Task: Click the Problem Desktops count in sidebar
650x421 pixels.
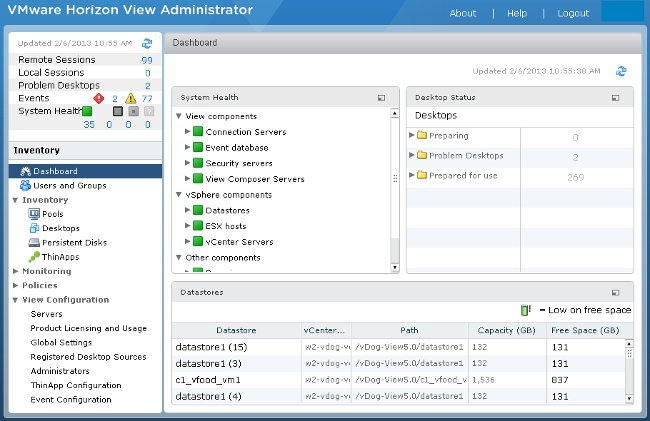Action: 148,86
